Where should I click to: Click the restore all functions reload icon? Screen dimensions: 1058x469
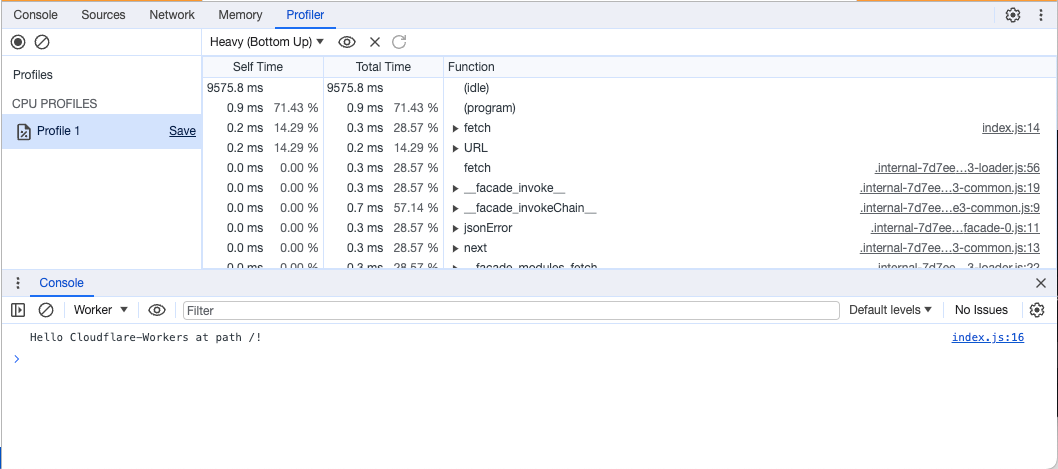click(x=399, y=42)
